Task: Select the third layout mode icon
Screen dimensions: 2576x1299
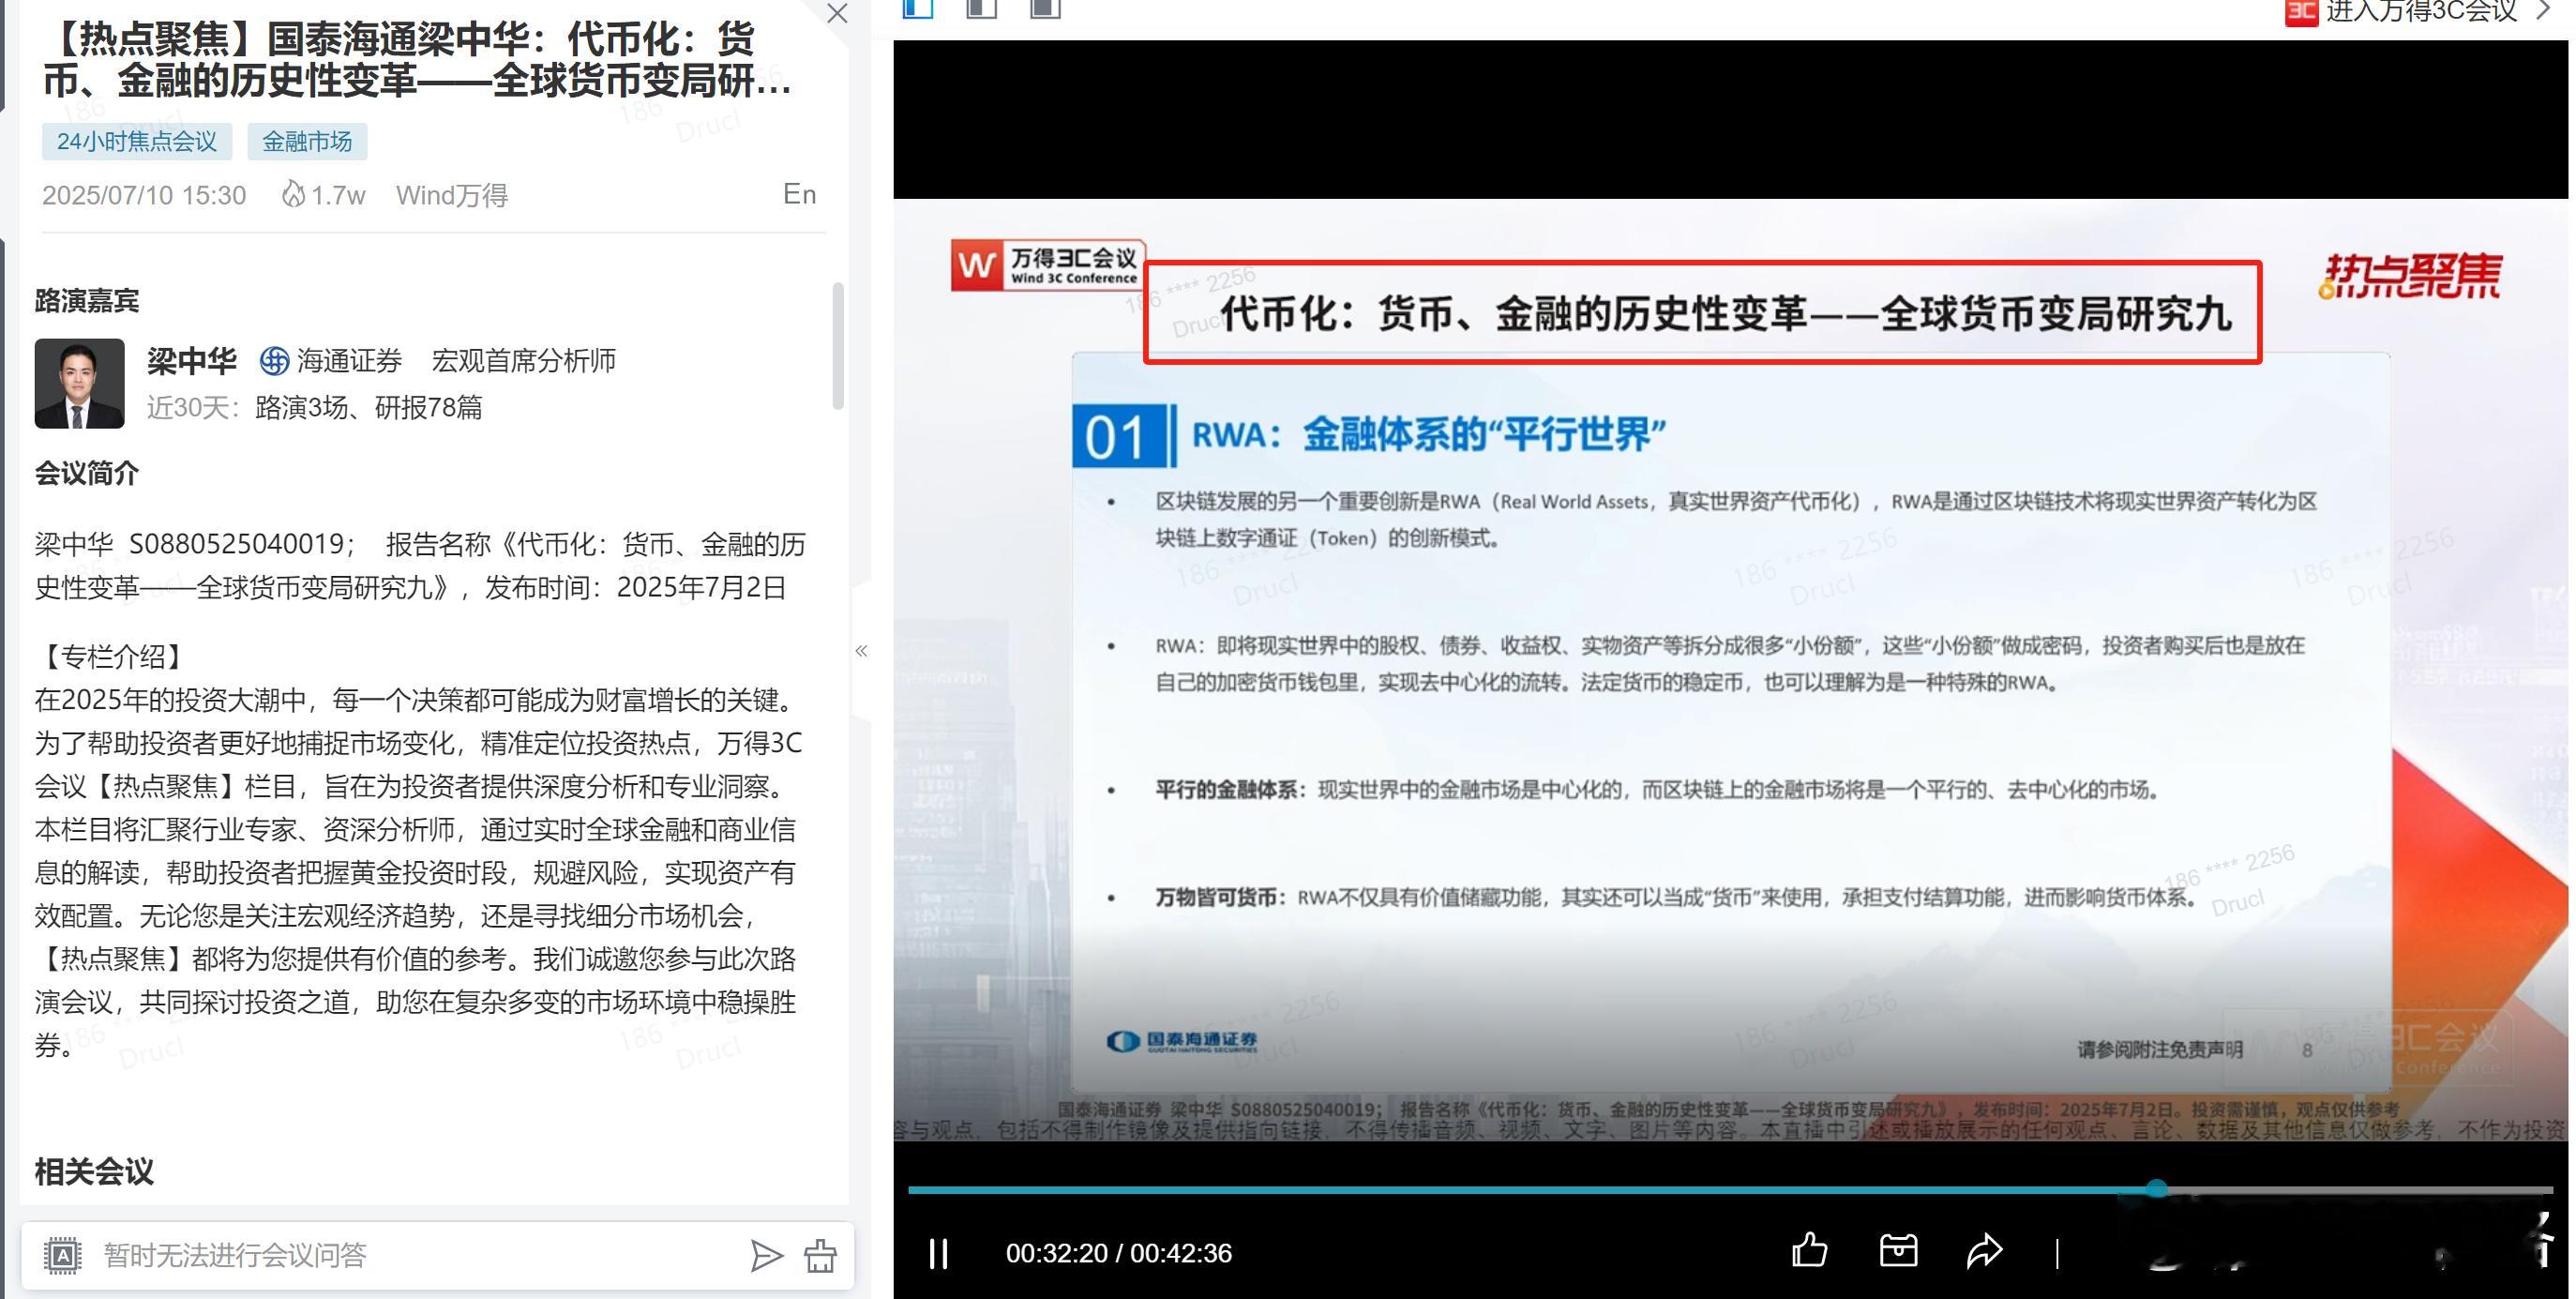Action: tap(1045, 9)
